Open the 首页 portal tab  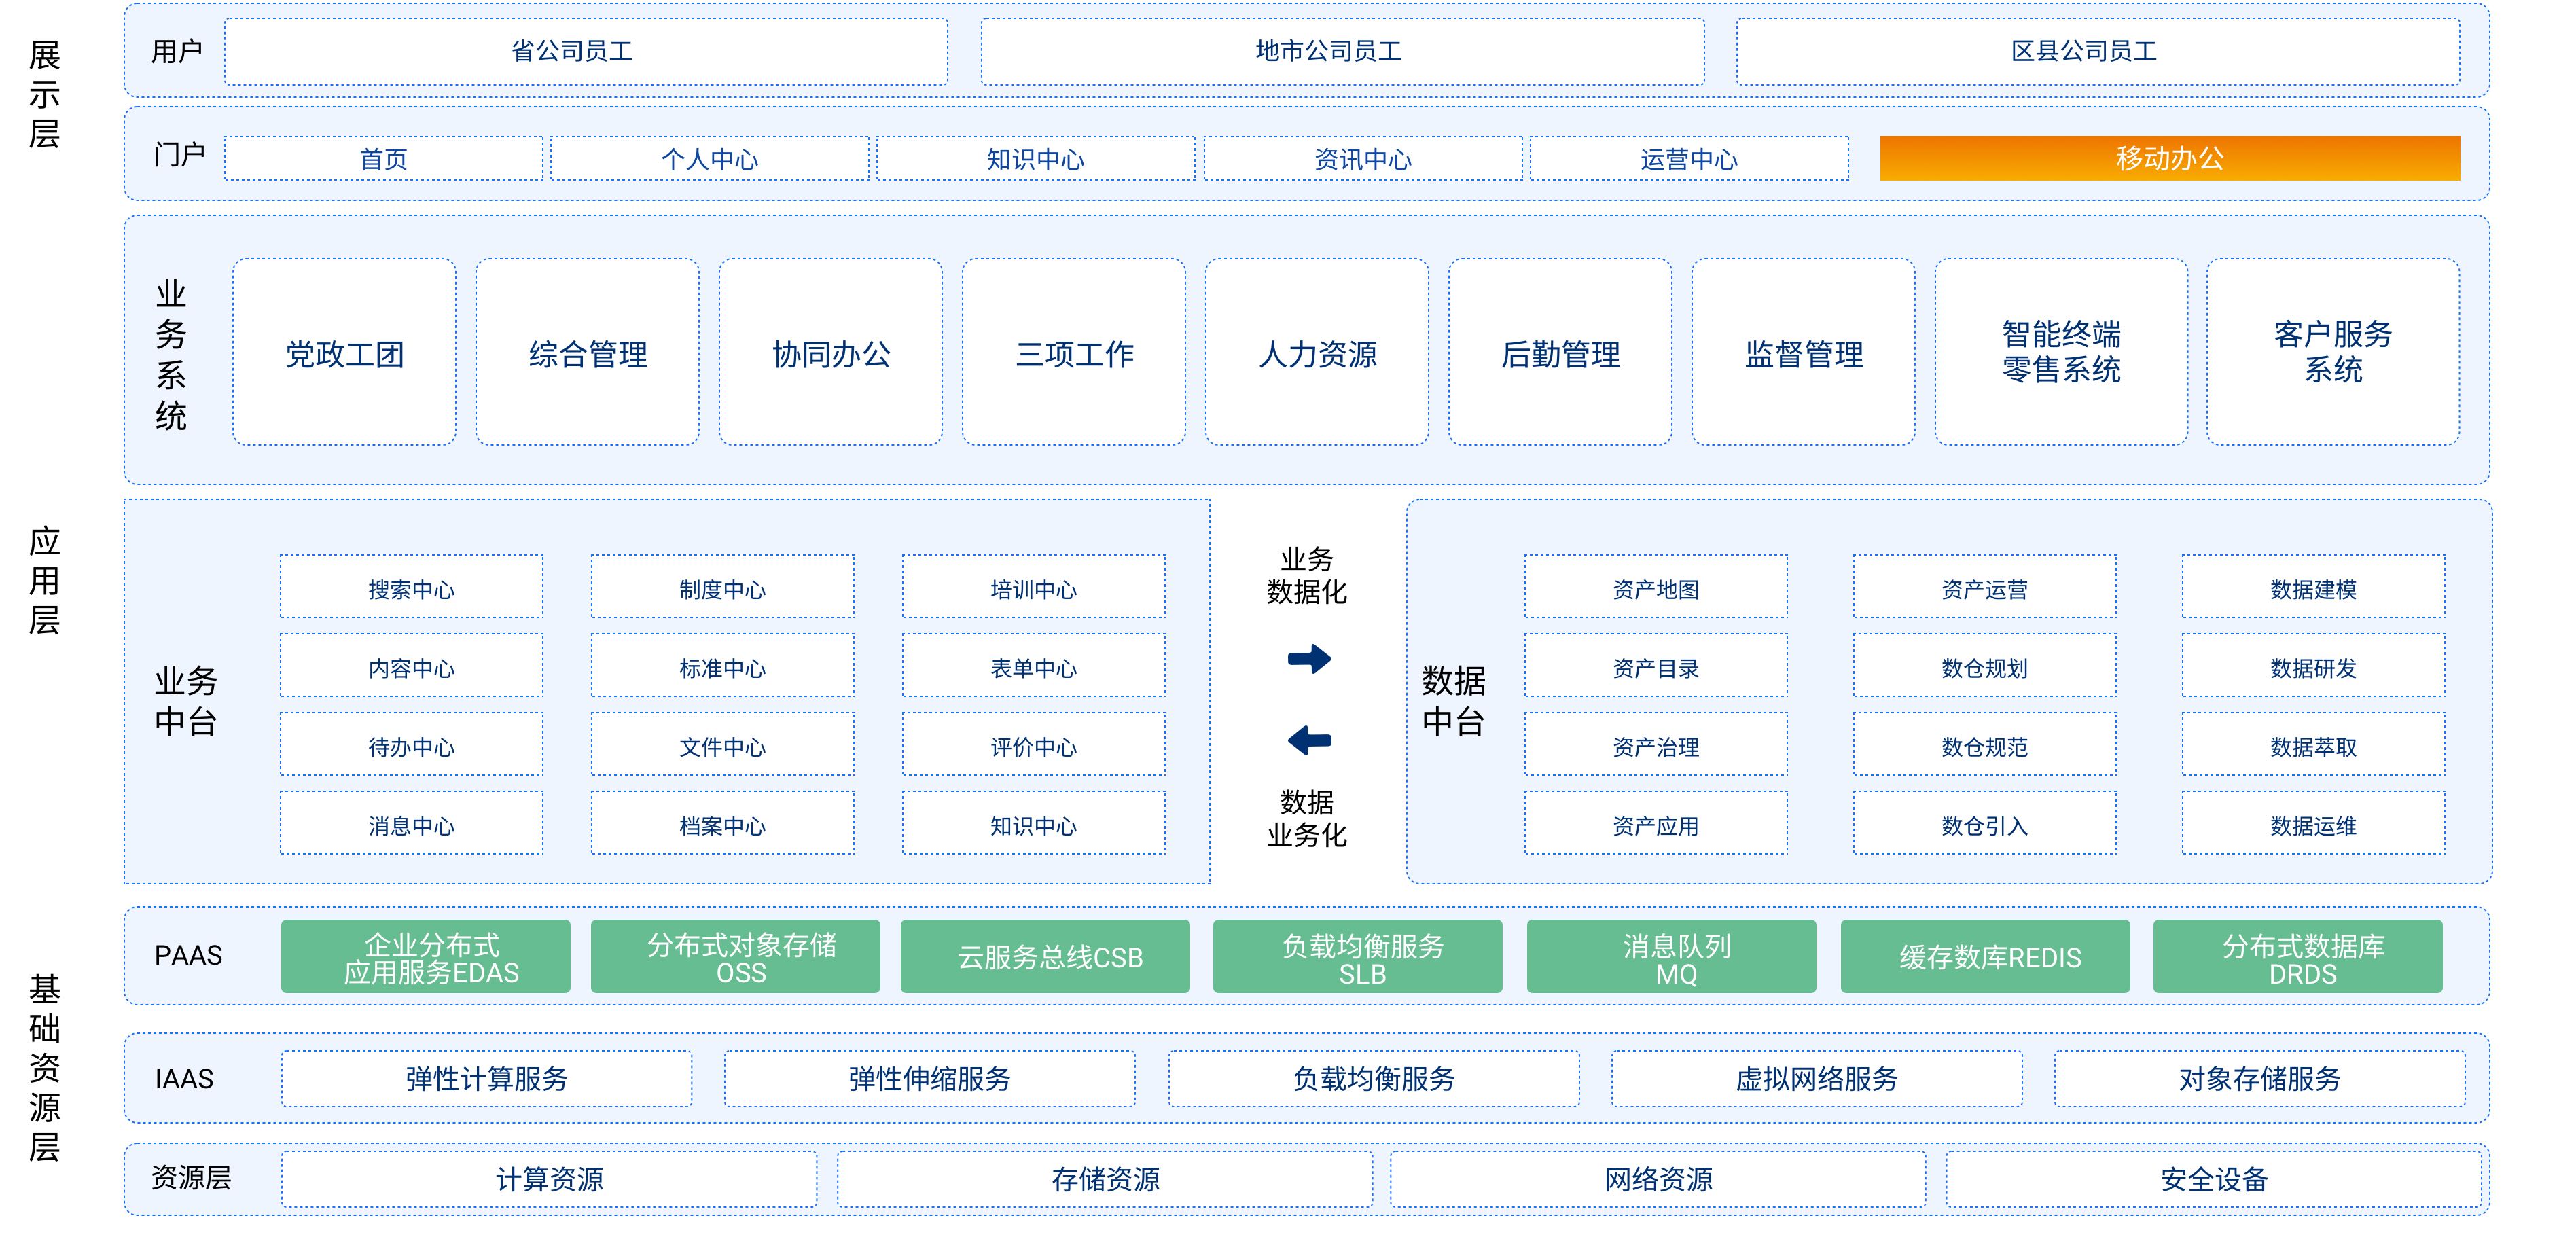383,159
